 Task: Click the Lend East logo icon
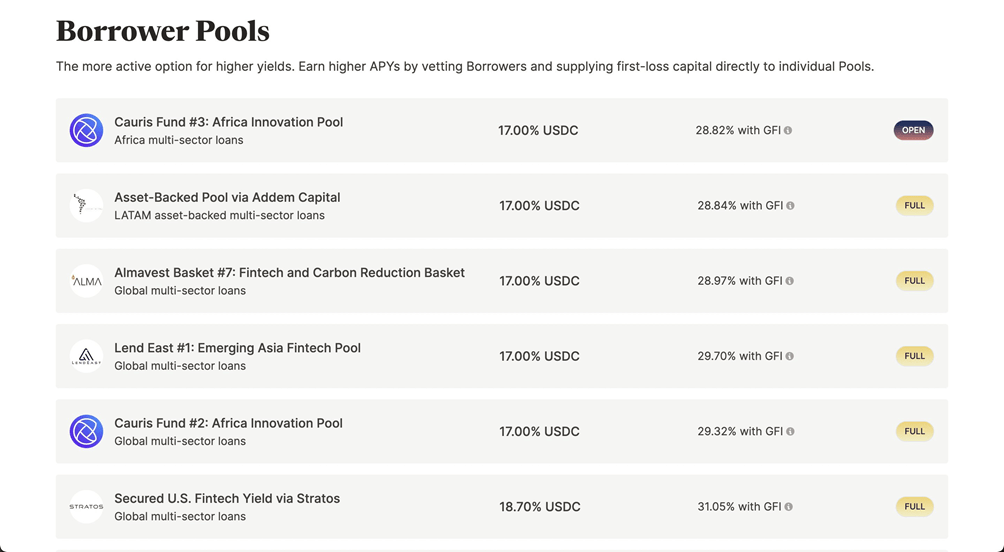(86, 356)
